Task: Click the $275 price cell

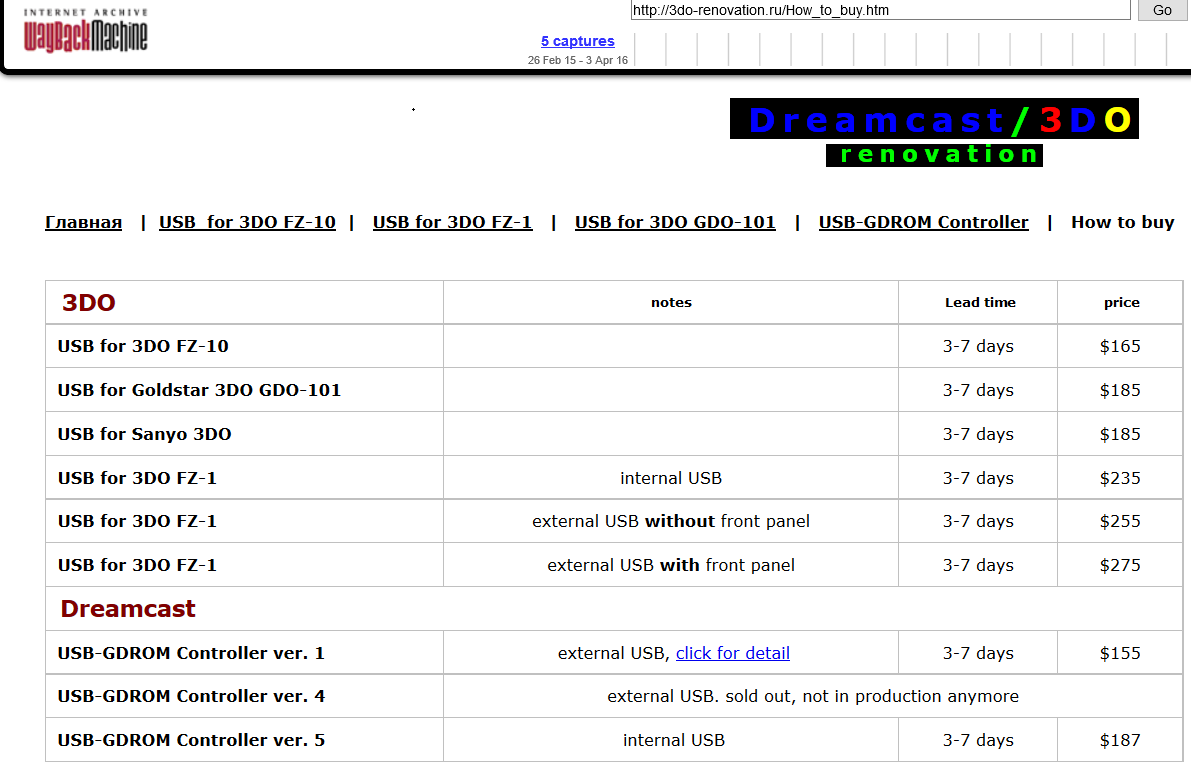Action: (x=1120, y=565)
